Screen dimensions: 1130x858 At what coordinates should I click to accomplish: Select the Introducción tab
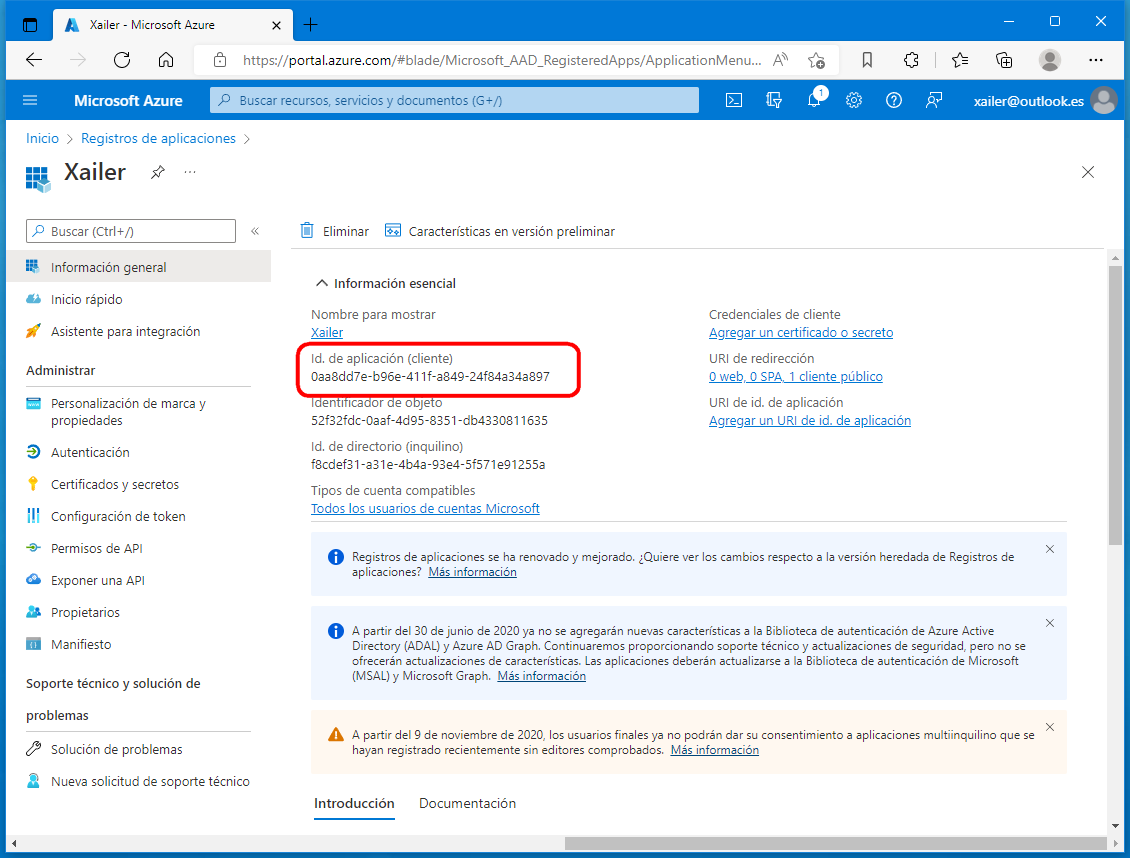(x=354, y=803)
